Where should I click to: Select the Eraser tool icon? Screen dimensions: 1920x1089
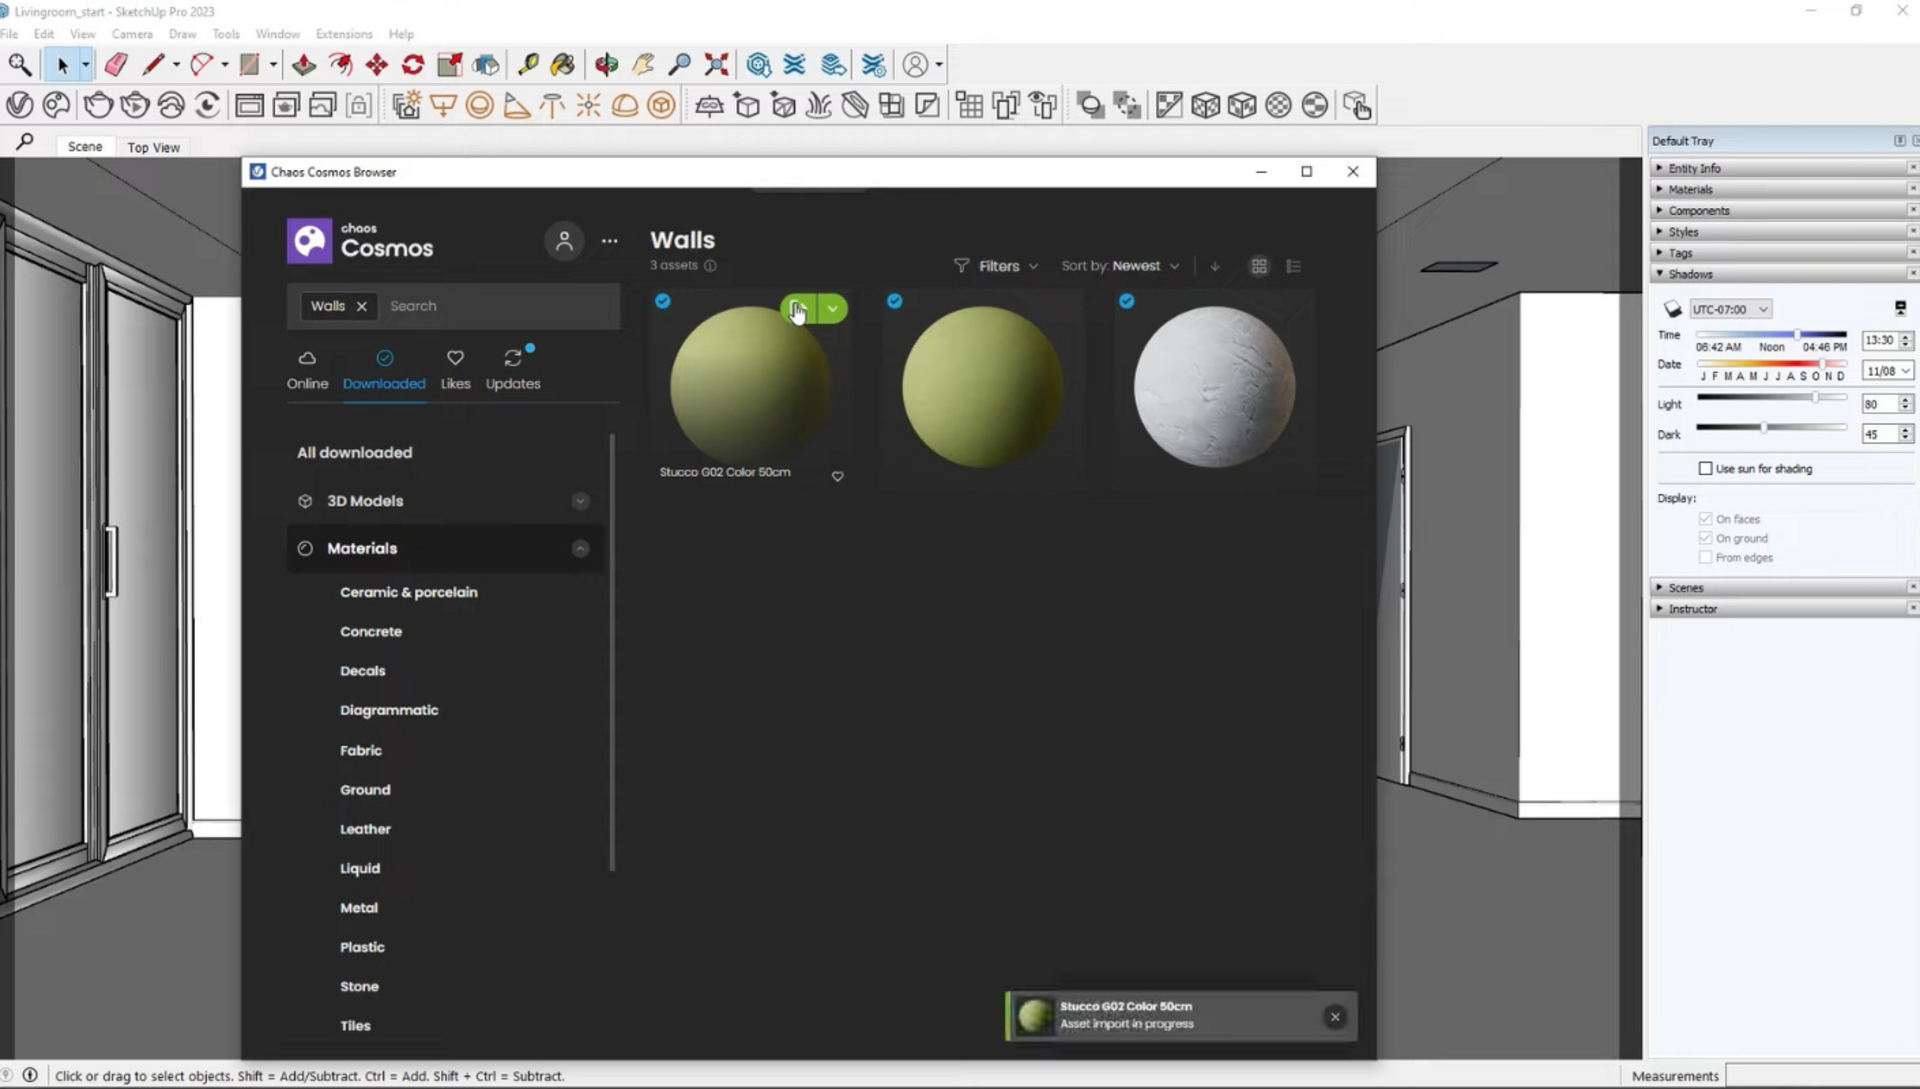(115, 65)
